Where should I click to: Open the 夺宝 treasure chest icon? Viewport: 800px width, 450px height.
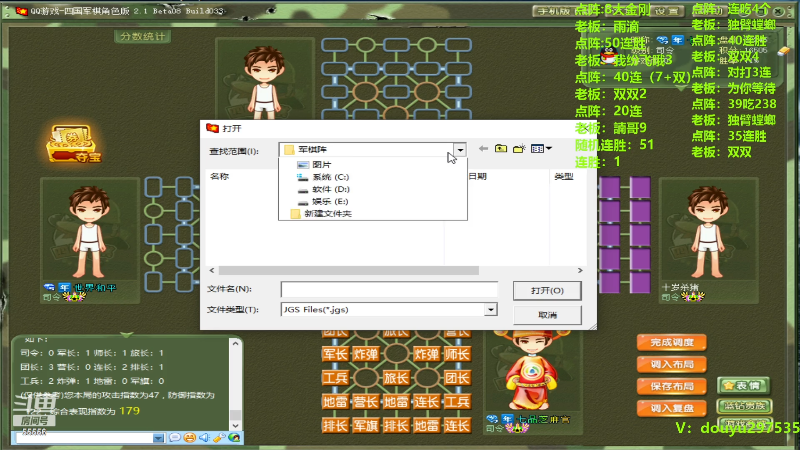[74, 144]
